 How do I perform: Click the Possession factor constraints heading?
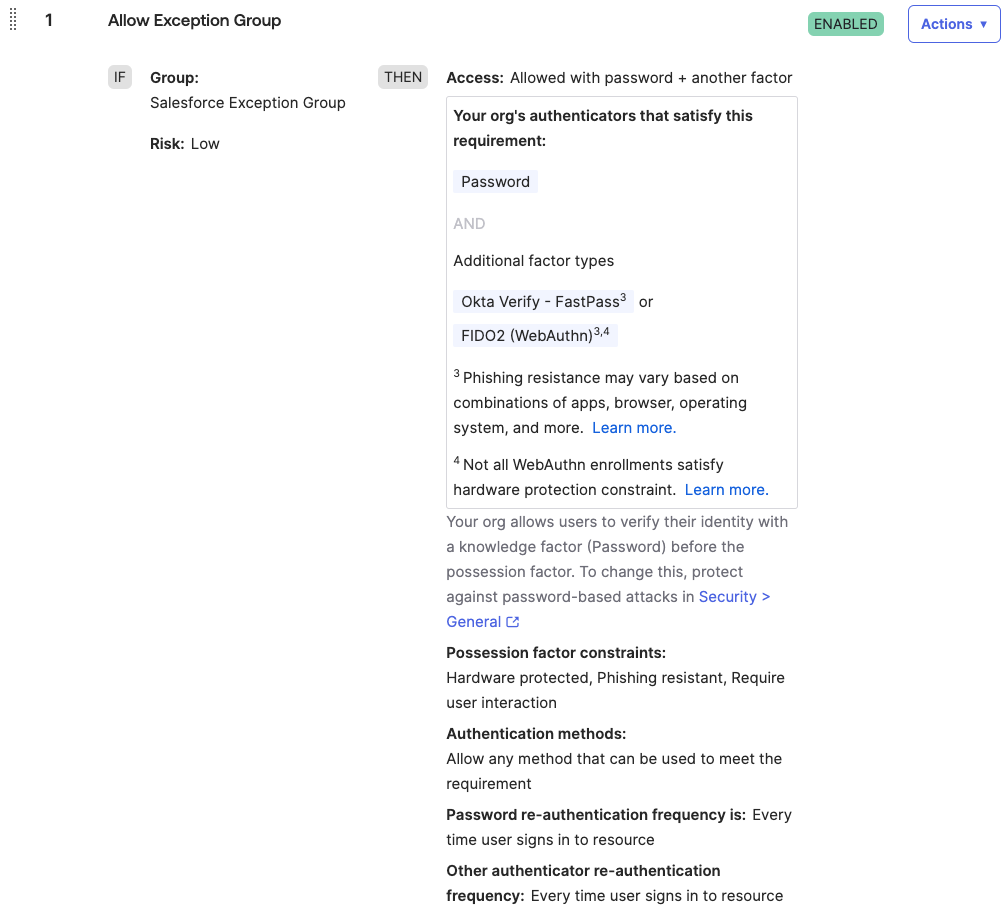(556, 653)
